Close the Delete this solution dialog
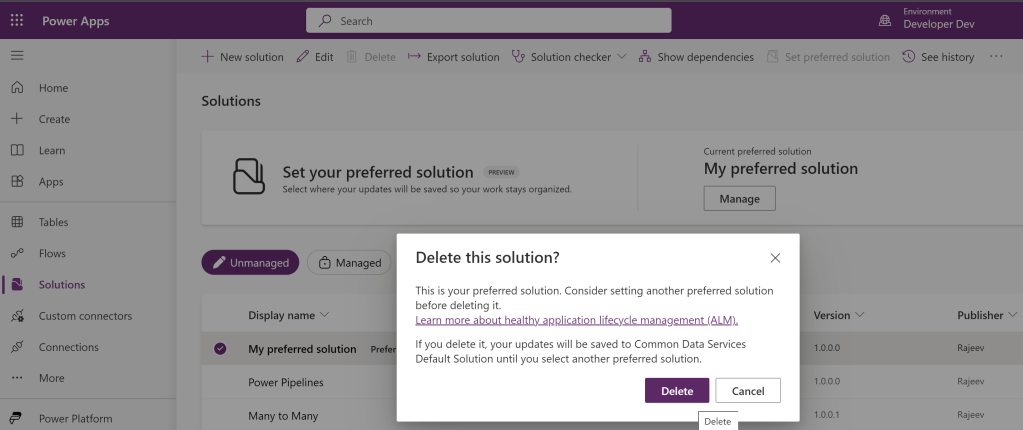The image size is (1023, 430). coord(775,258)
